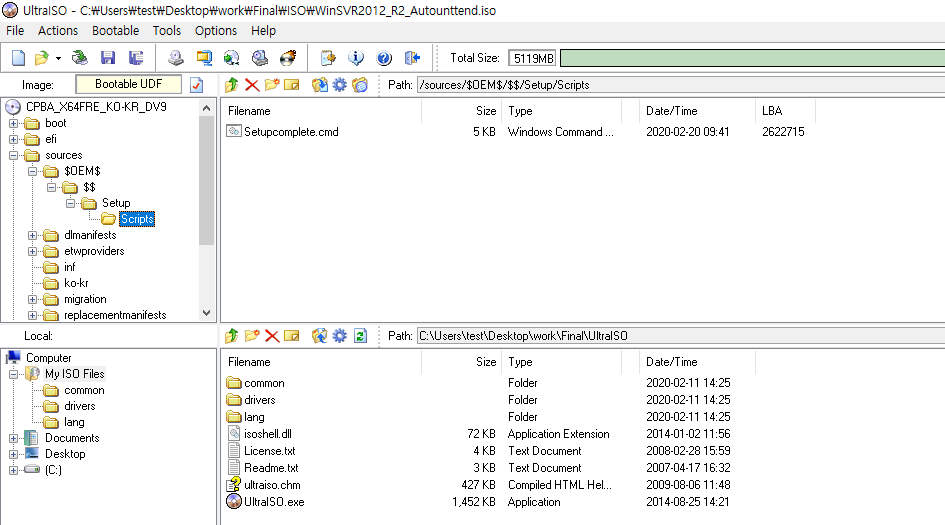
Task: Expand the boot folder in image tree
Action: click(x=13, y=123)
